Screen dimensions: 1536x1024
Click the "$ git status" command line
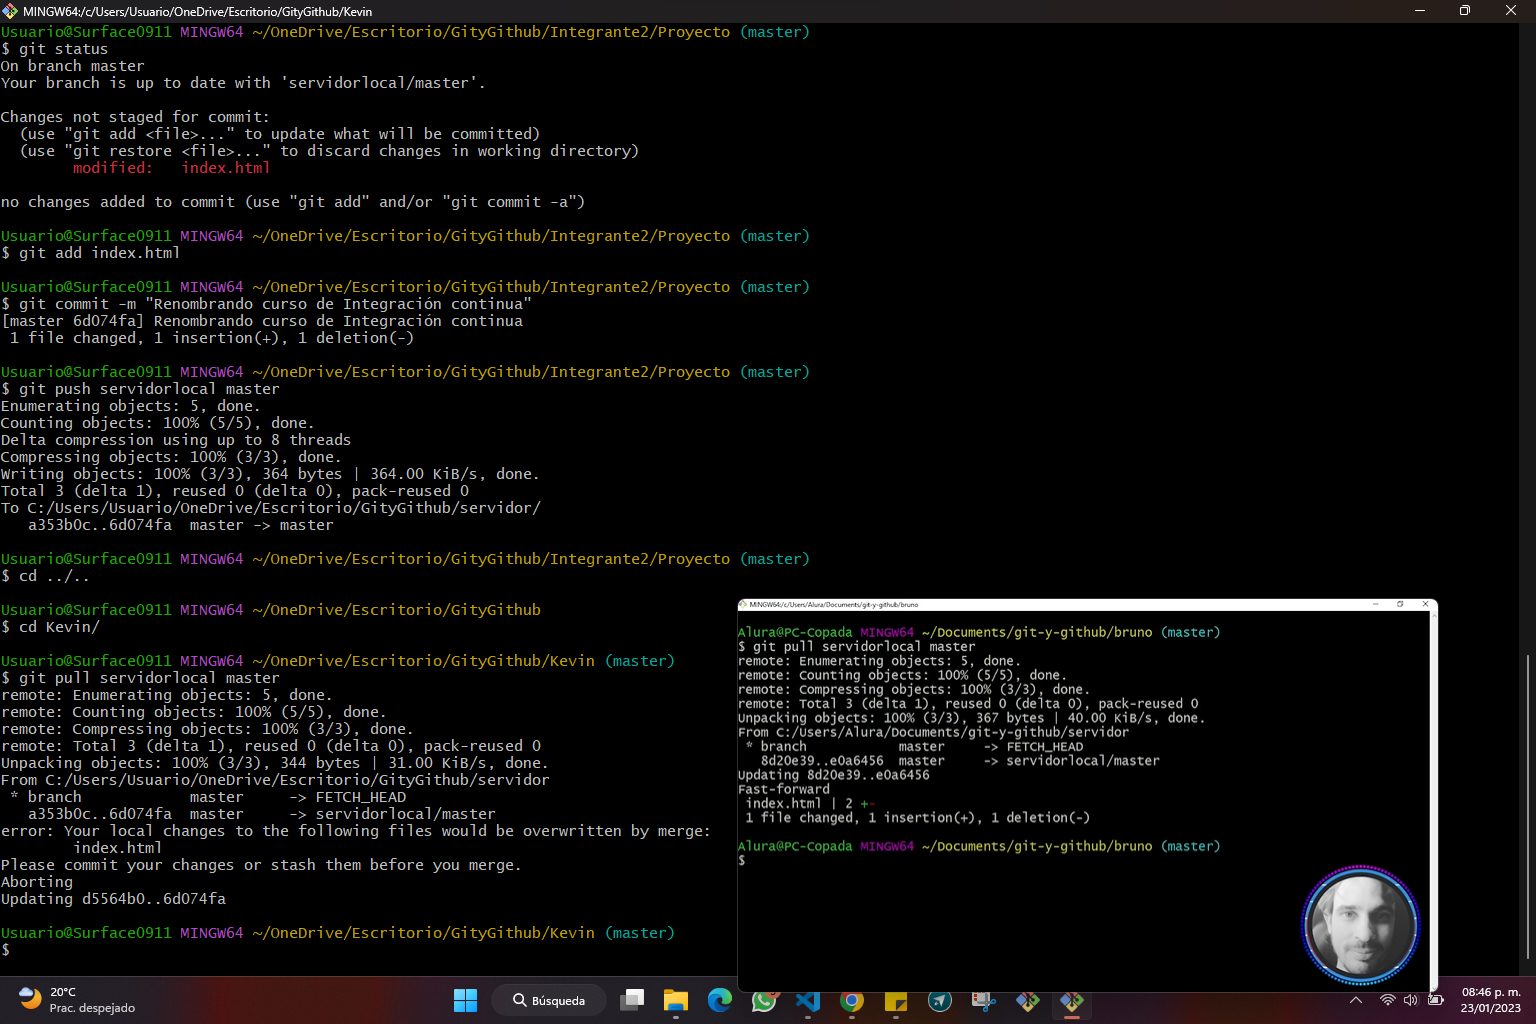(54, 49)
